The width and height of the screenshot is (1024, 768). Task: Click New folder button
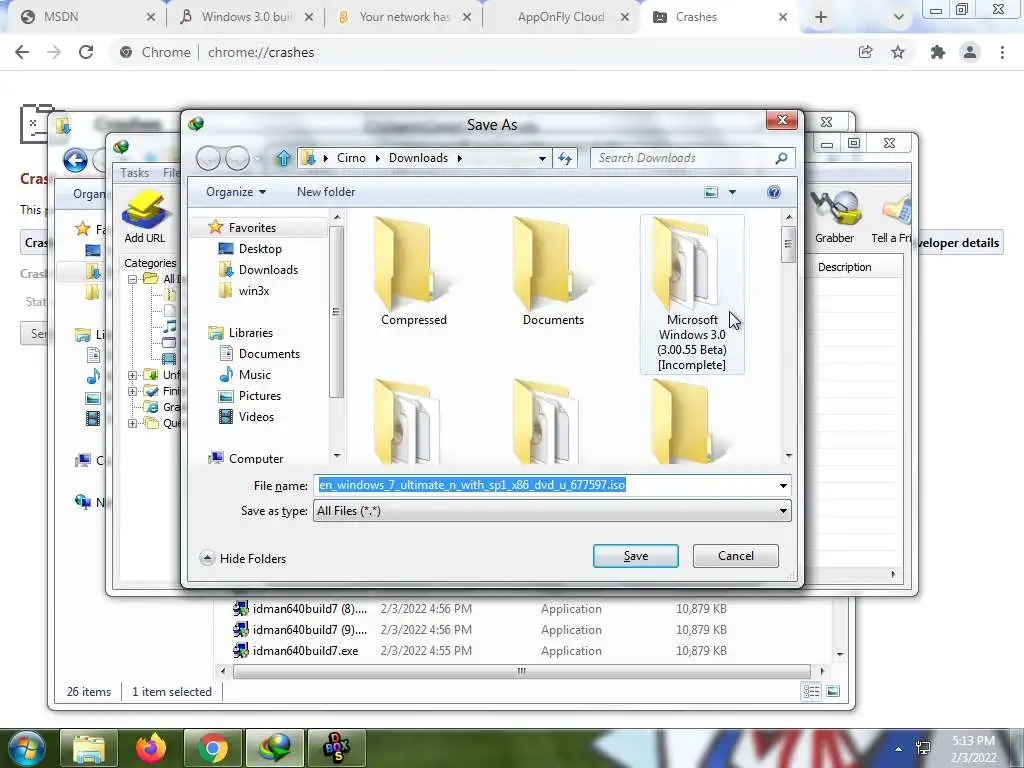point(326,192)
